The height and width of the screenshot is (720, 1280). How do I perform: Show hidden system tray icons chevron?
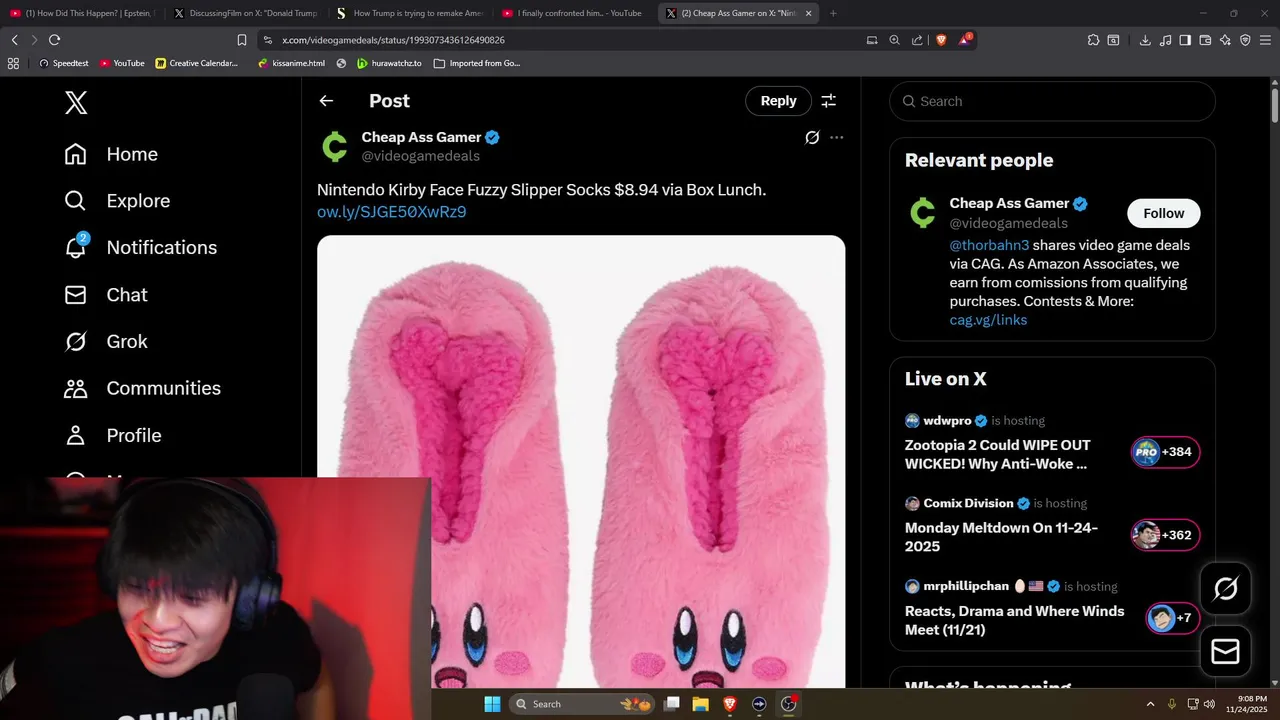1150,704
